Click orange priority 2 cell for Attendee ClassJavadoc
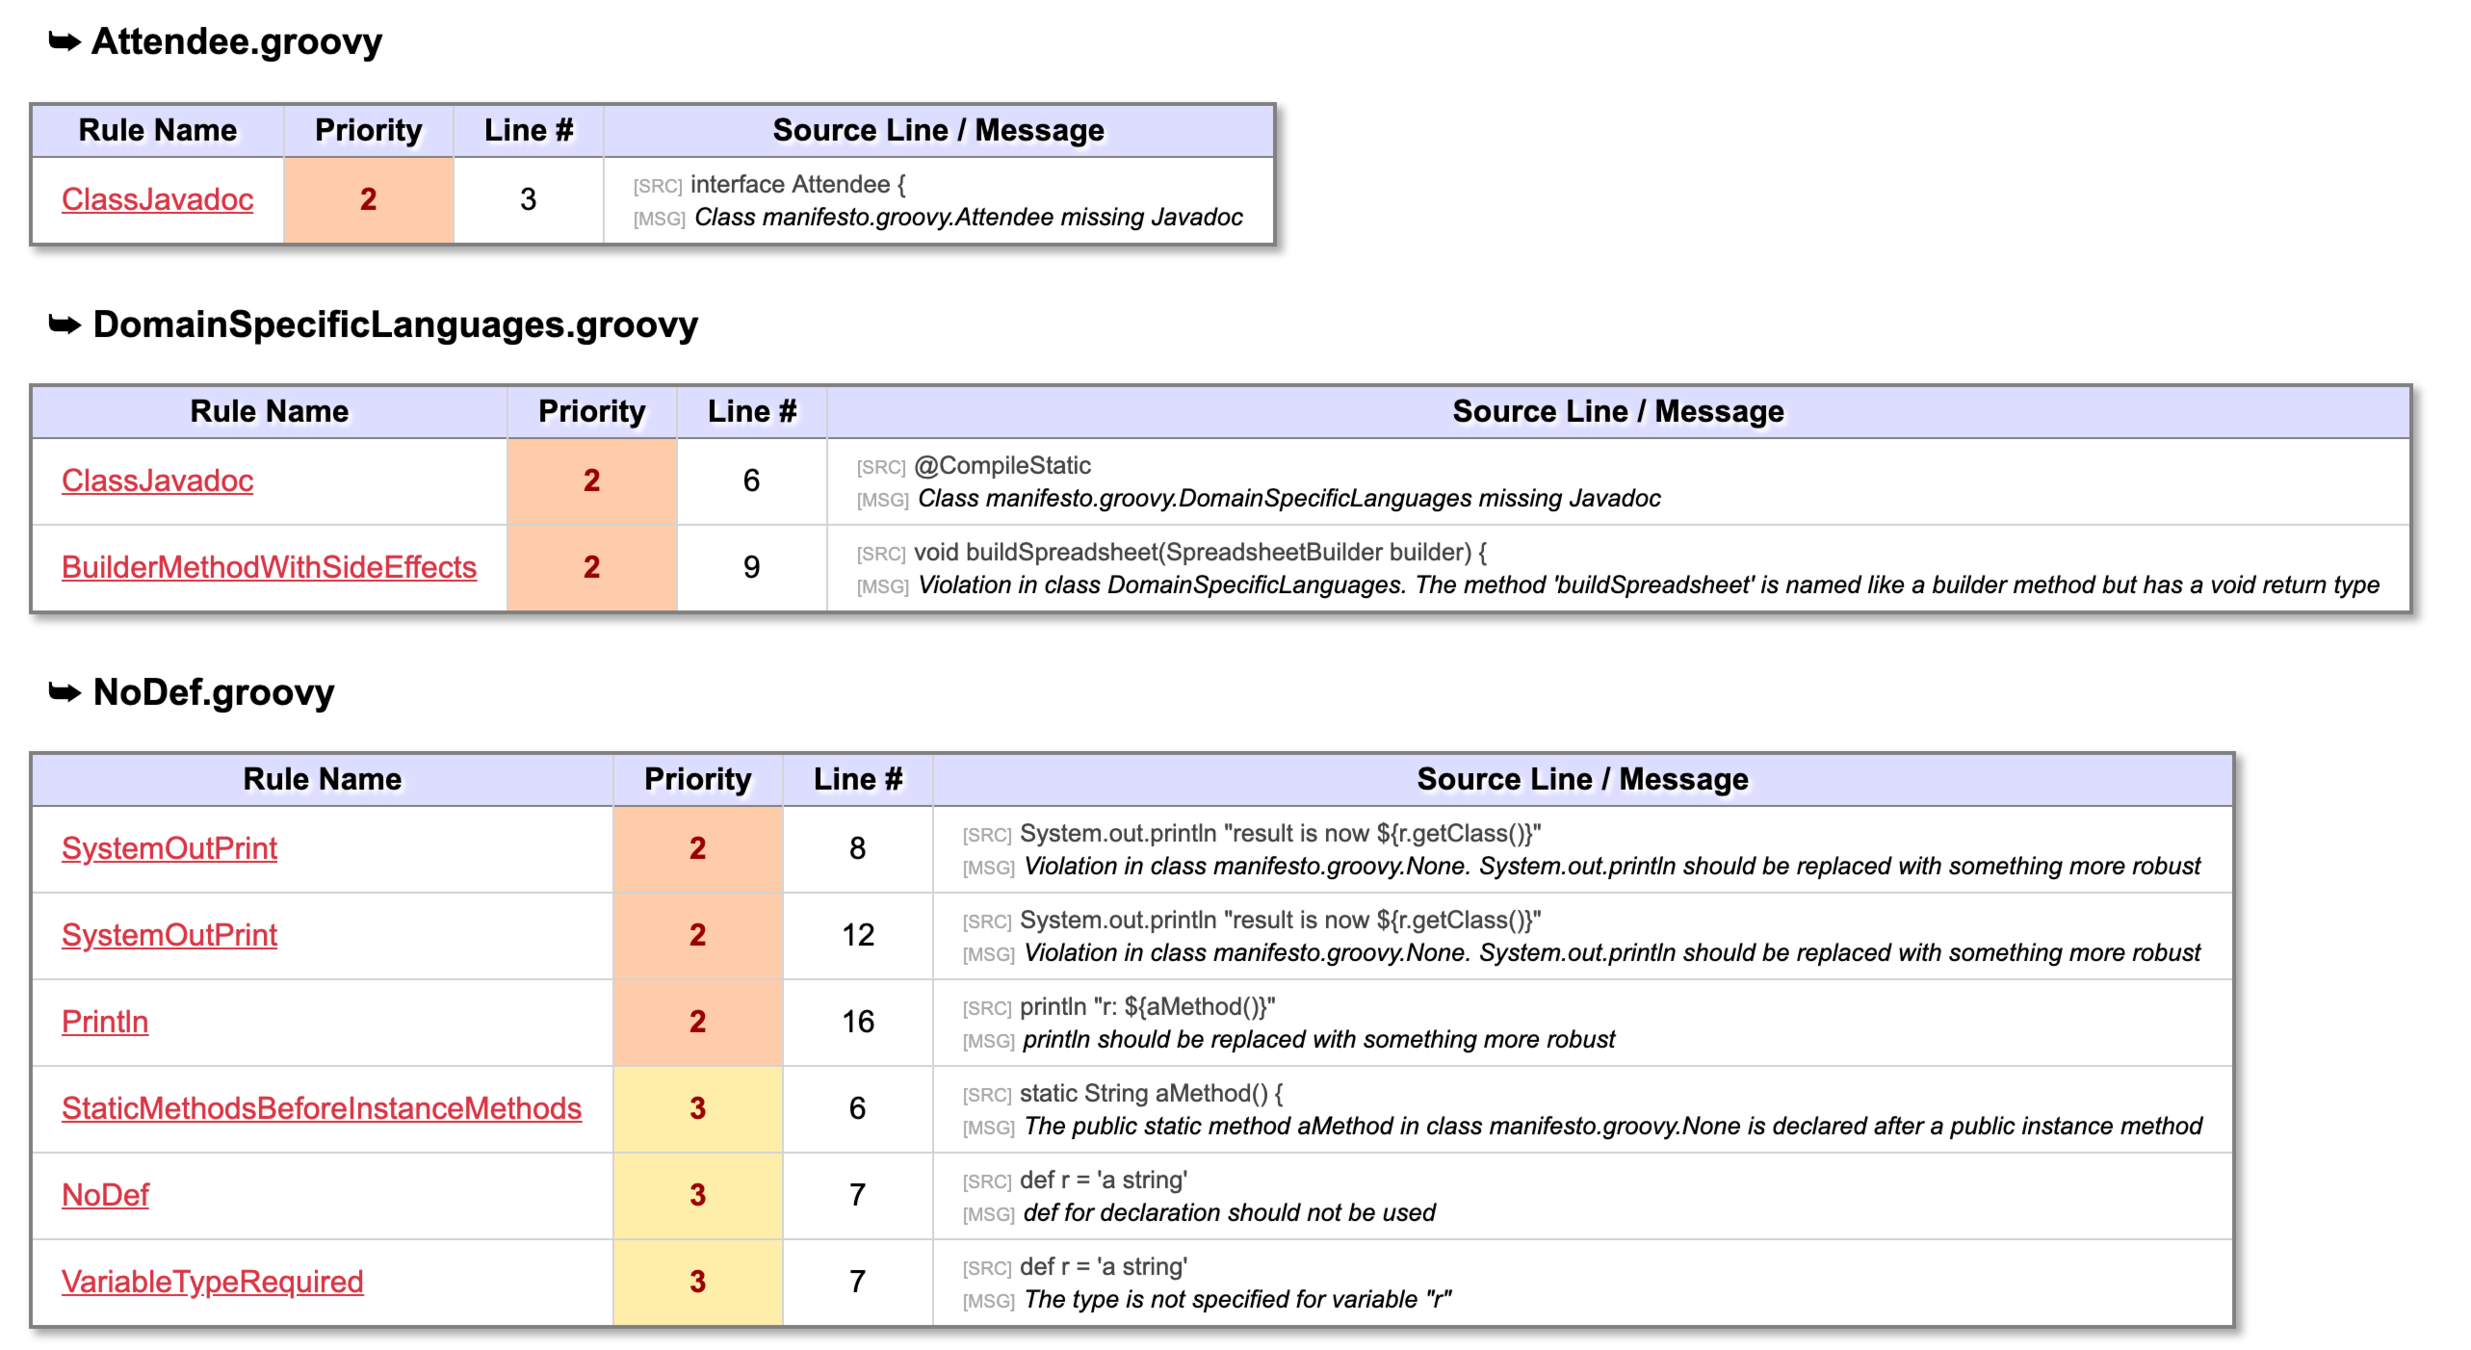 coord(368,199)
